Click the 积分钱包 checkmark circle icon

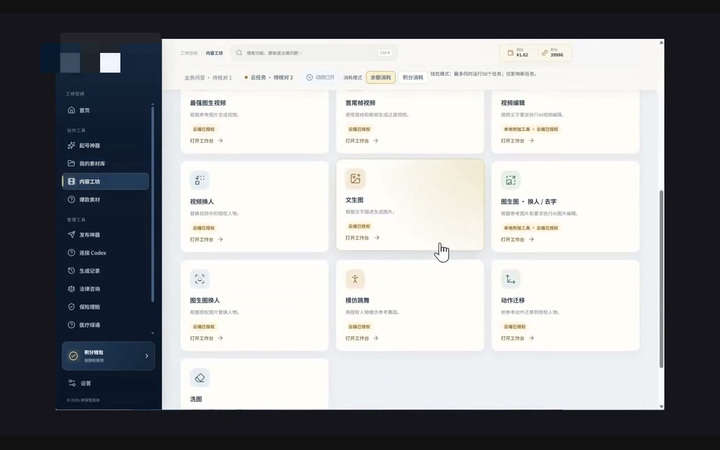(73, 355)
